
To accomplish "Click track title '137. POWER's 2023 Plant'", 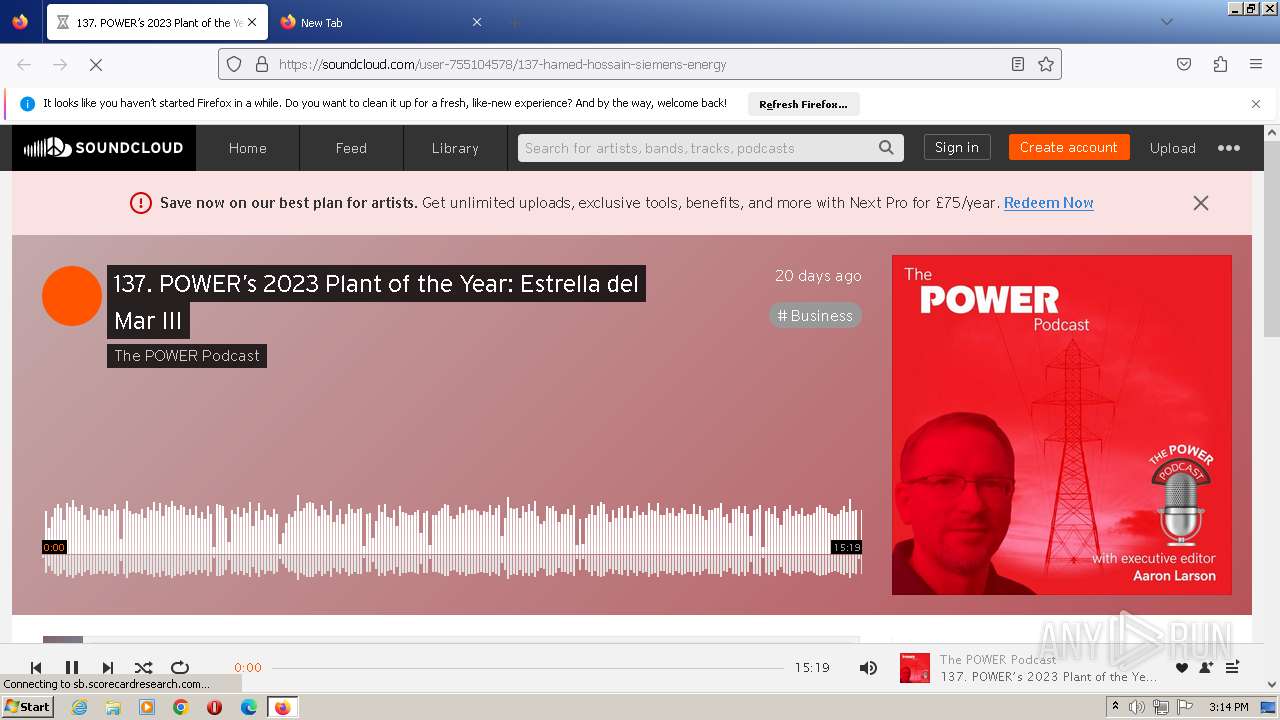I will [x=376, y=302].
